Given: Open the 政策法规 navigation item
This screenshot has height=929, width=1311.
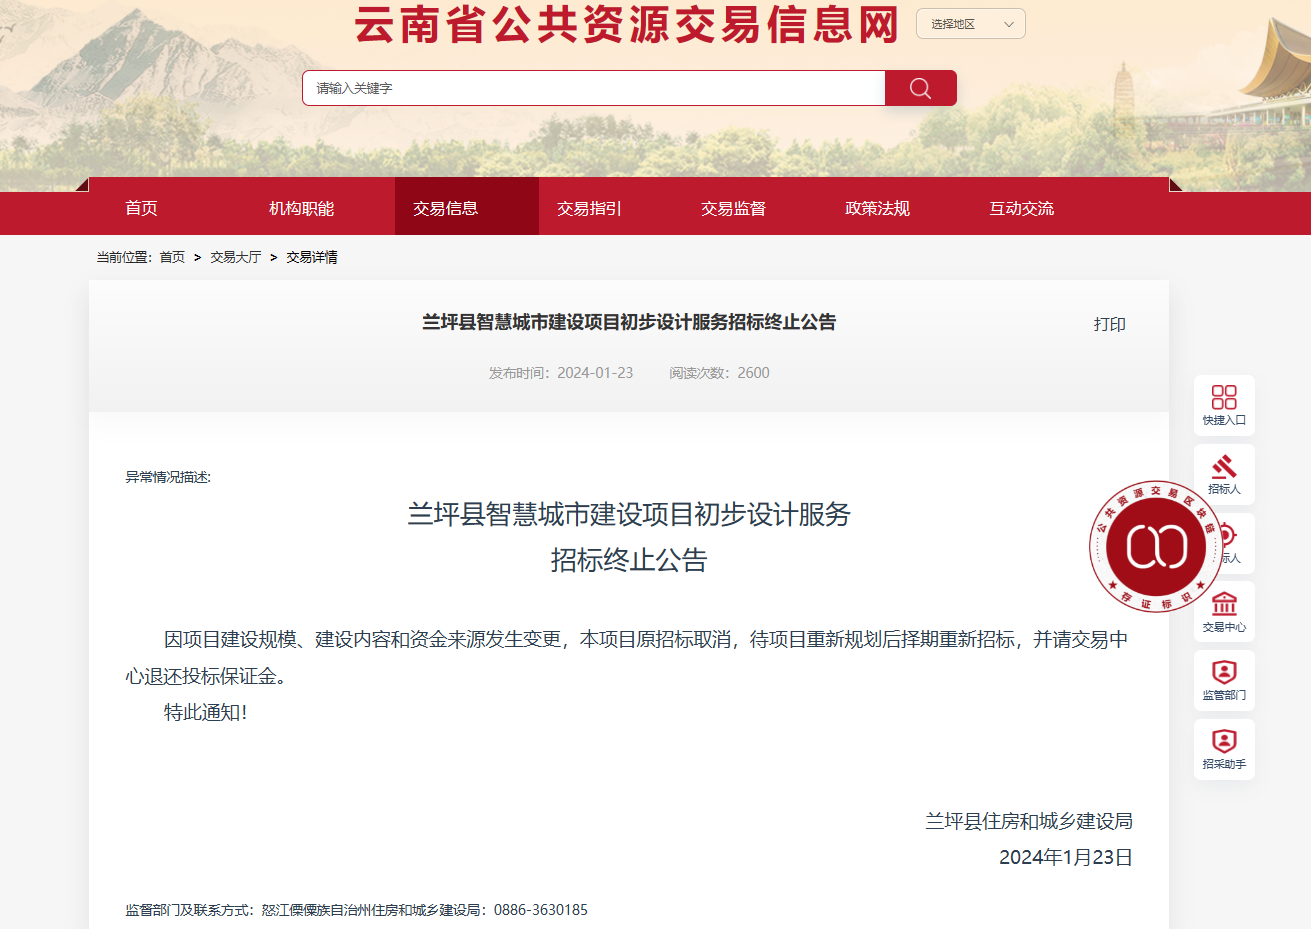Looking at the screenshot, I should point(877,208).
